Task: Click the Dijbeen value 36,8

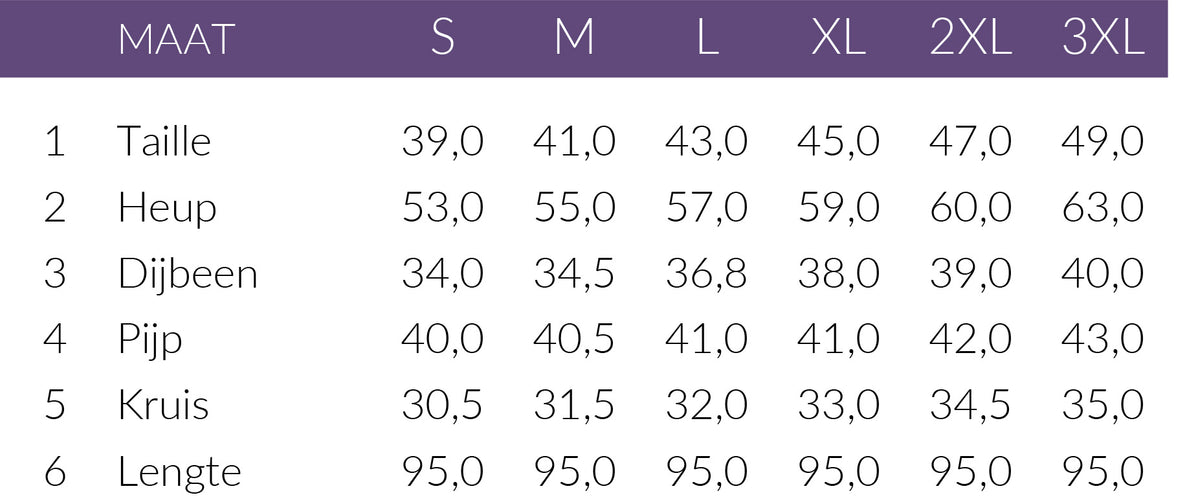Action: click(706, 273)
